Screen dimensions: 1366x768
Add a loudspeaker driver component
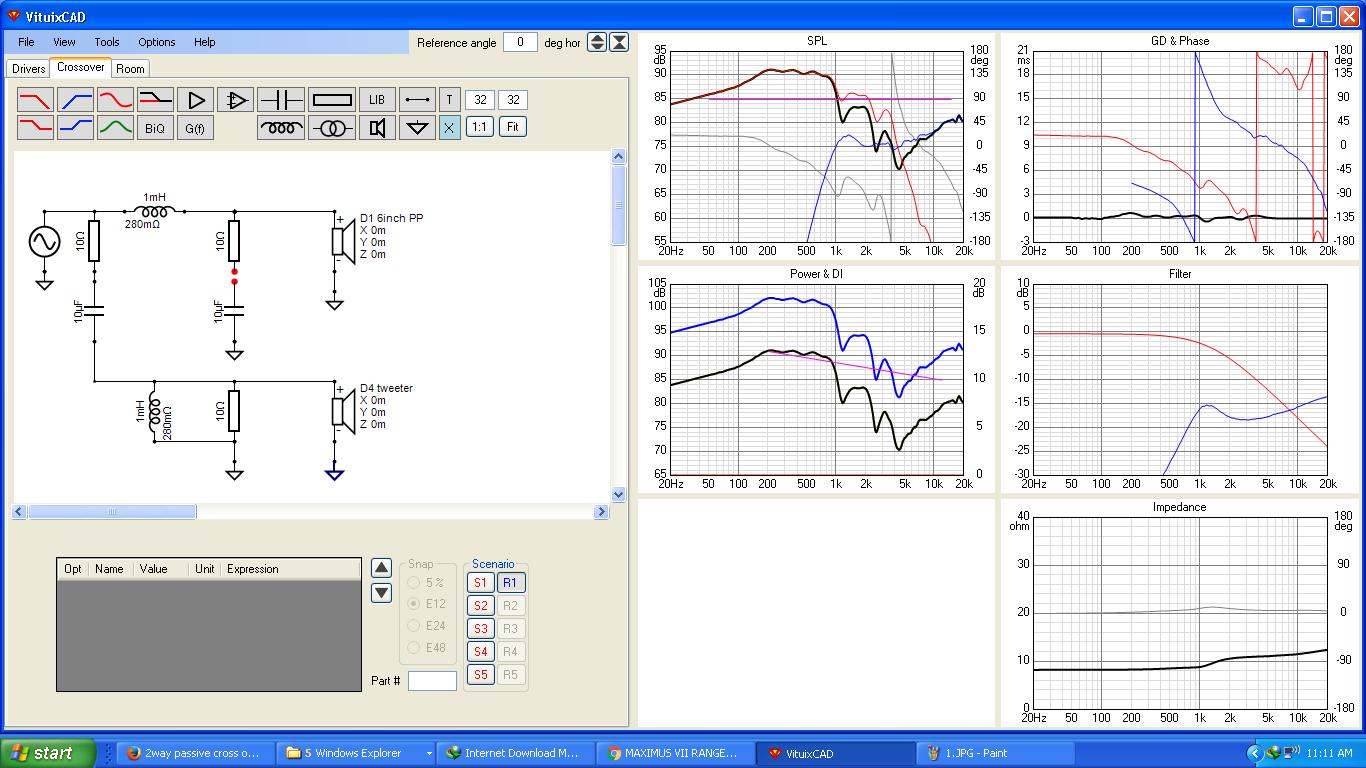(377, 127)
